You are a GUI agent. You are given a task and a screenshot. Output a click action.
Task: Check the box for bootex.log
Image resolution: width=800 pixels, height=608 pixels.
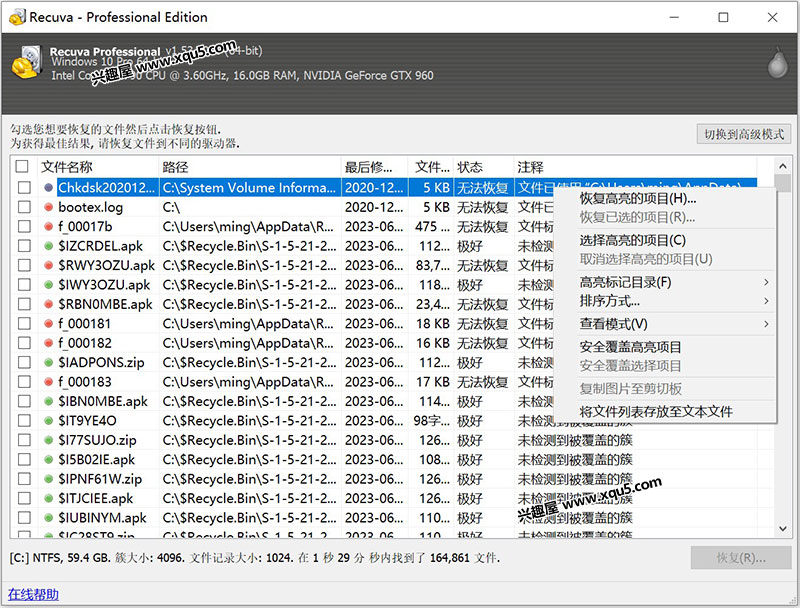[x=24, y=207]
